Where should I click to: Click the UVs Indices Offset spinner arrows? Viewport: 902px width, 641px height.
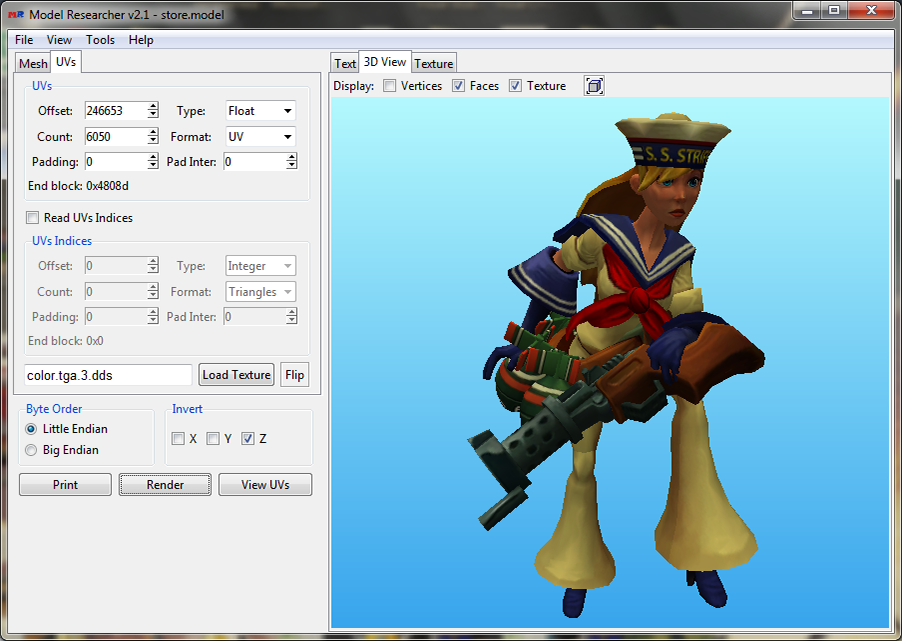pyautogui.click(x=153, y=266)
